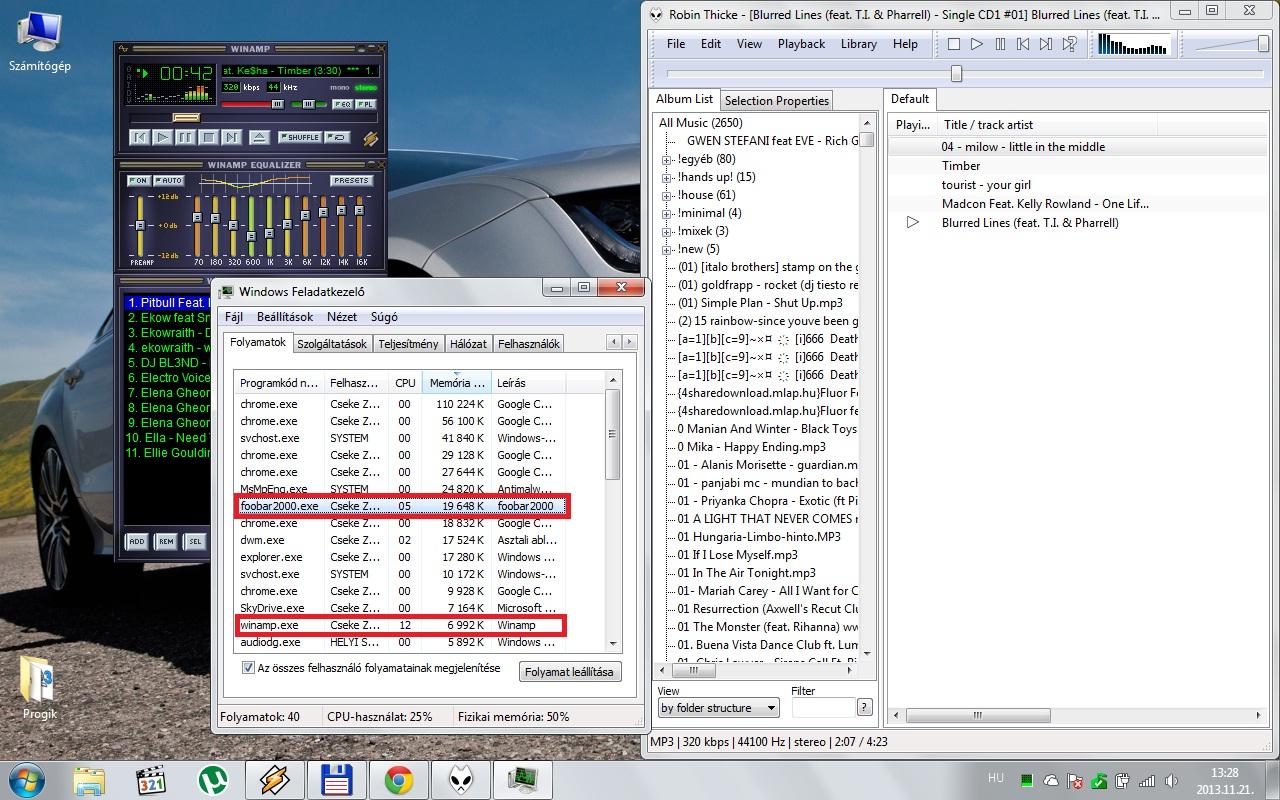Image resolution: width=1280 pixels, height=800 pixels.
Task: Open foobar2000 Playback menu
Action: point(801,44)
